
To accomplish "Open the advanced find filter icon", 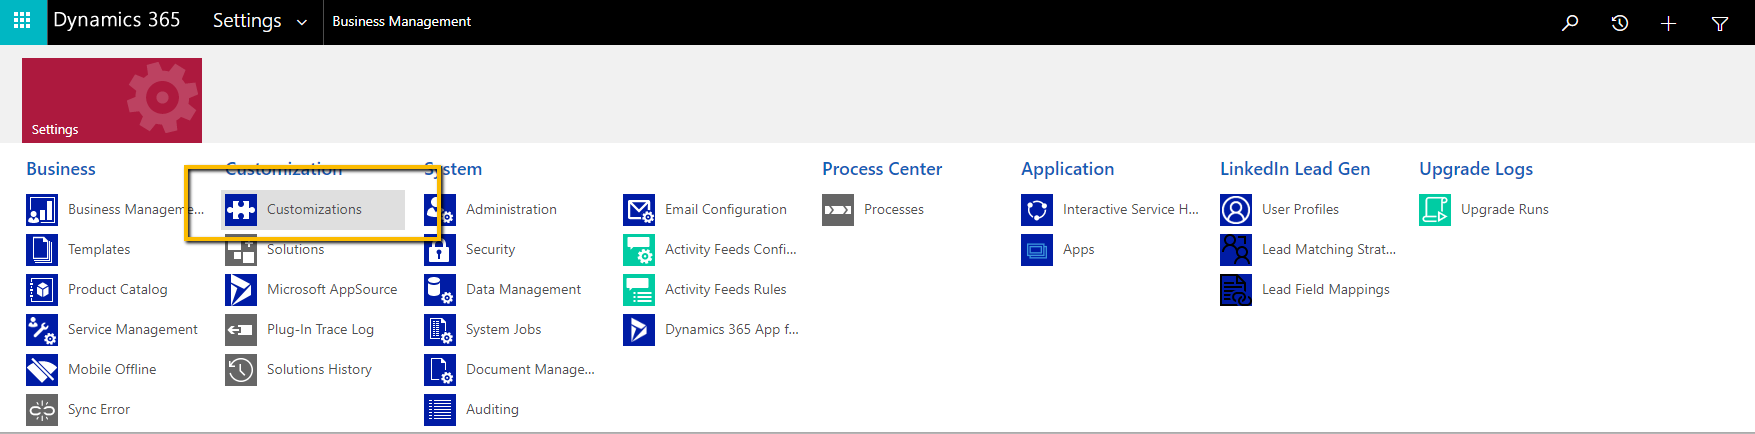I will click(x=1720, y=22).
